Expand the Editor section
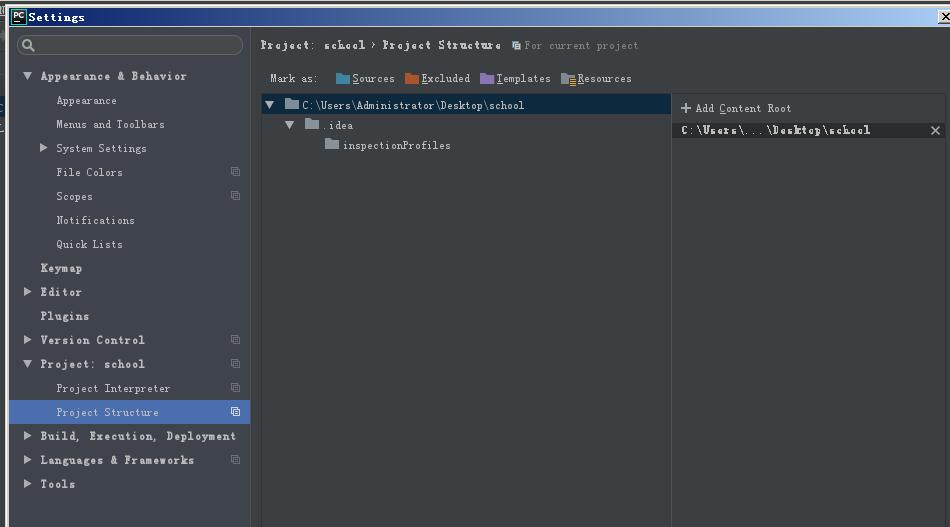Viewport: 950px width, 527px height. point(27,292)
